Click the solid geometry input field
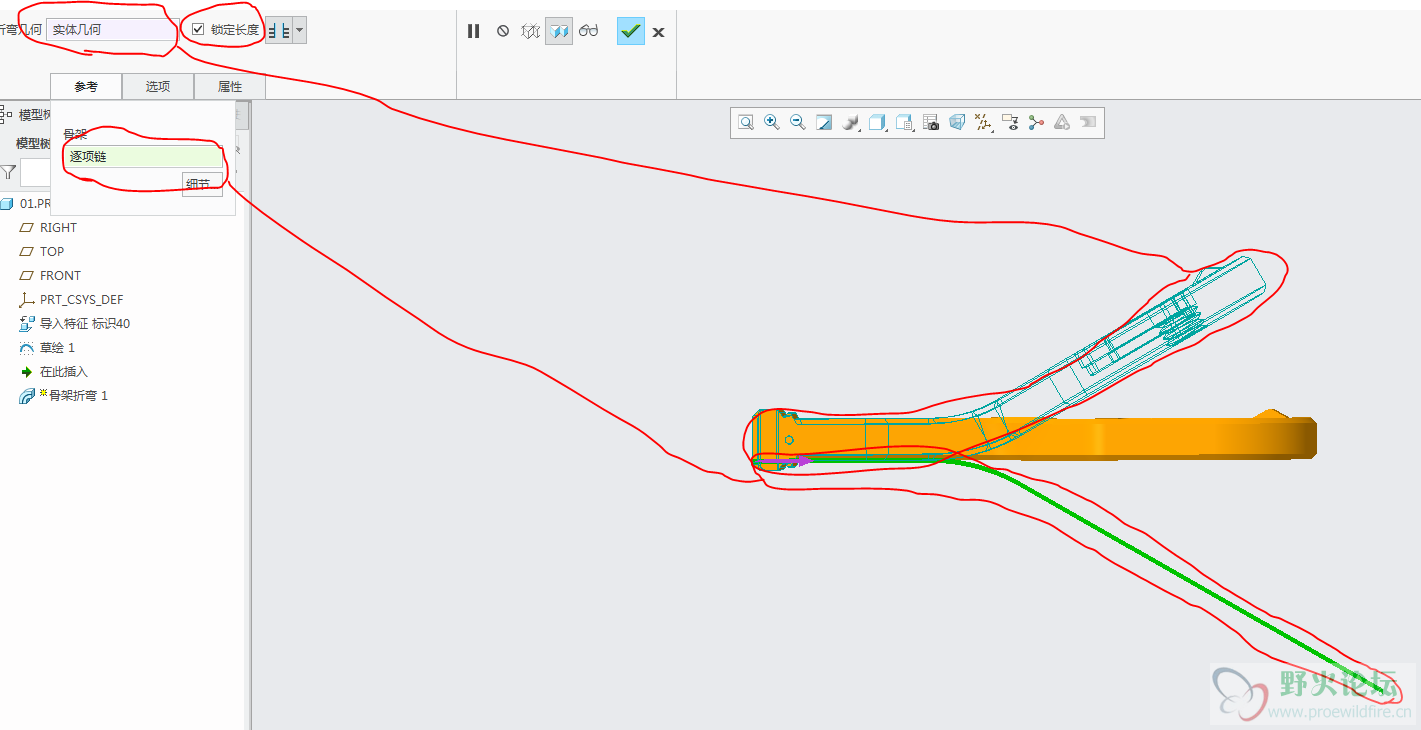The image size is (1421, 730). [112, 30]
